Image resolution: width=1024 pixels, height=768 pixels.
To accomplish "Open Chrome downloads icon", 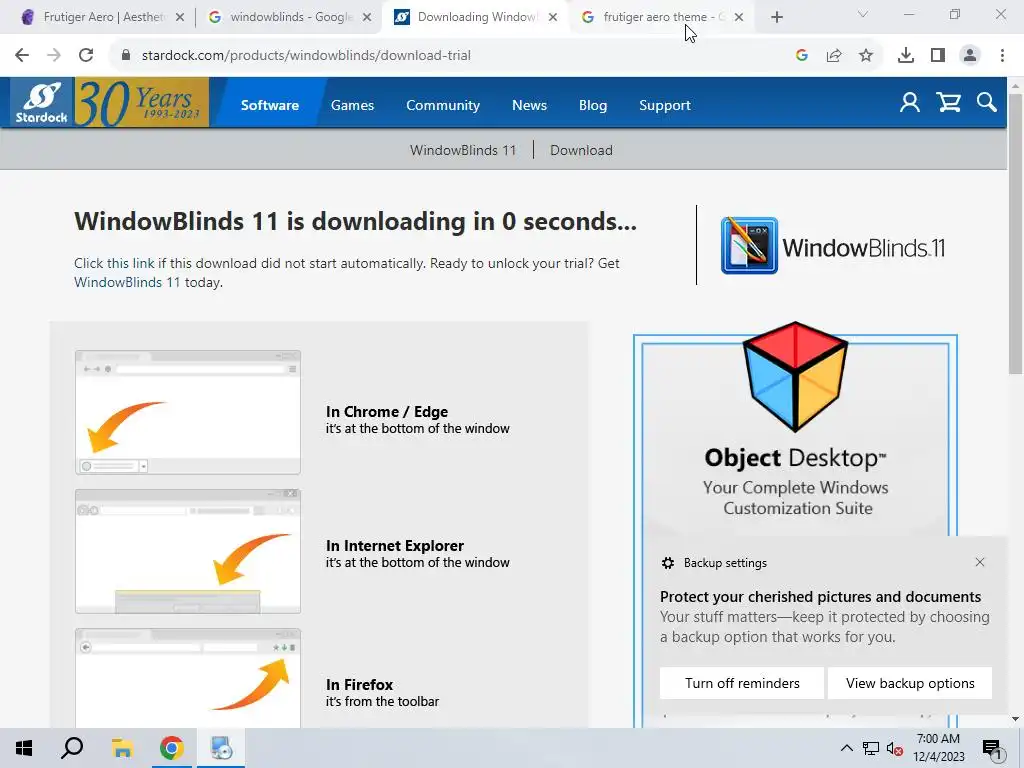I will [x=906, y=56].
